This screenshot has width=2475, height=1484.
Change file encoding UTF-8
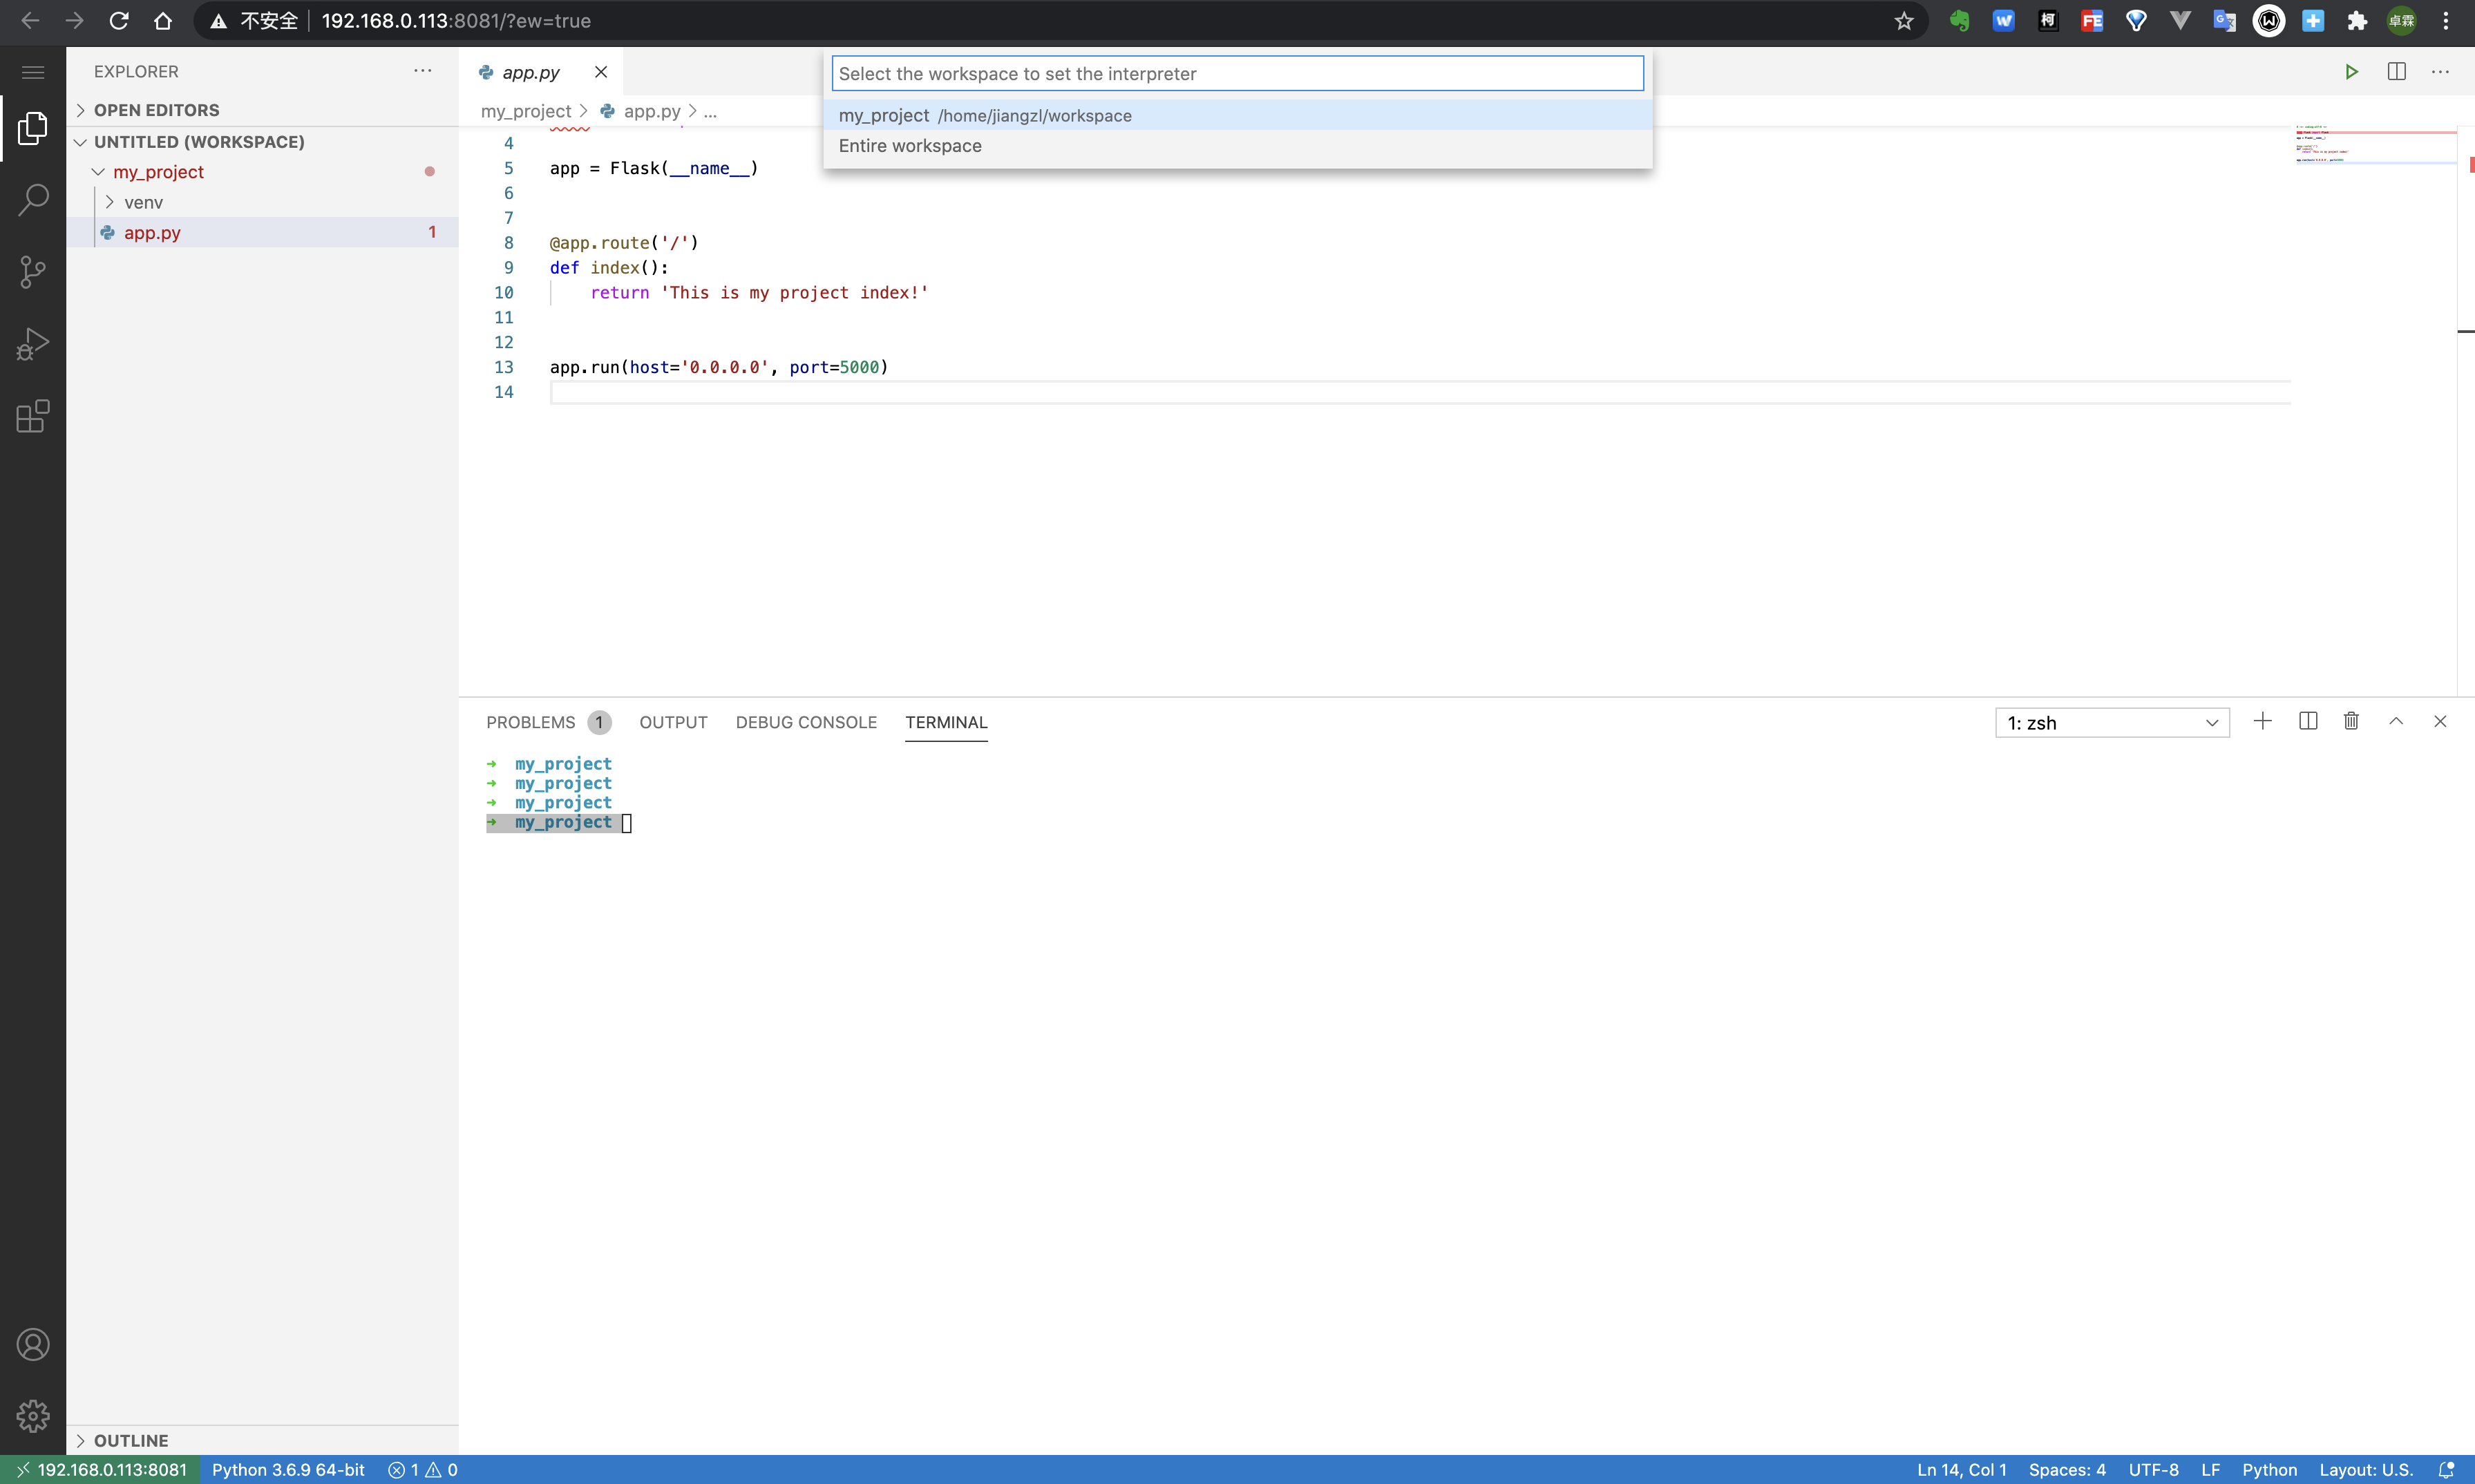click(x=2153, y=1470)
